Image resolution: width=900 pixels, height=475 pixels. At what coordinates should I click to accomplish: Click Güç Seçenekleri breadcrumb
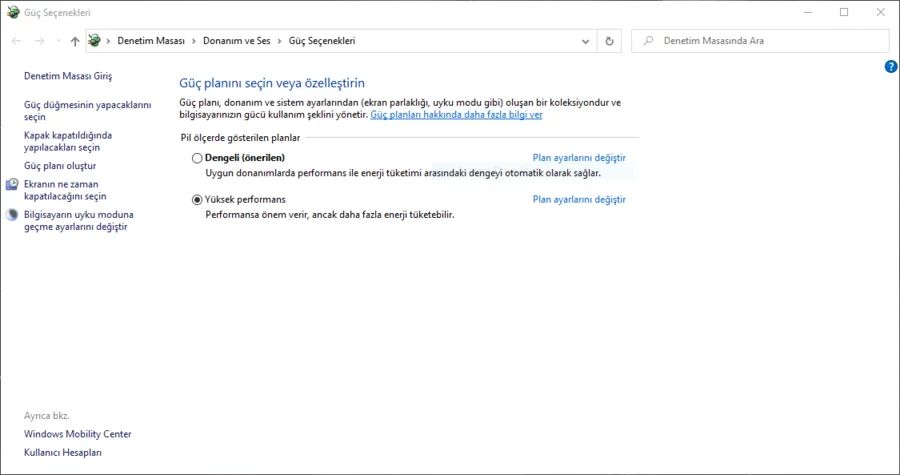pyautogui.click(x=321, y=41)
